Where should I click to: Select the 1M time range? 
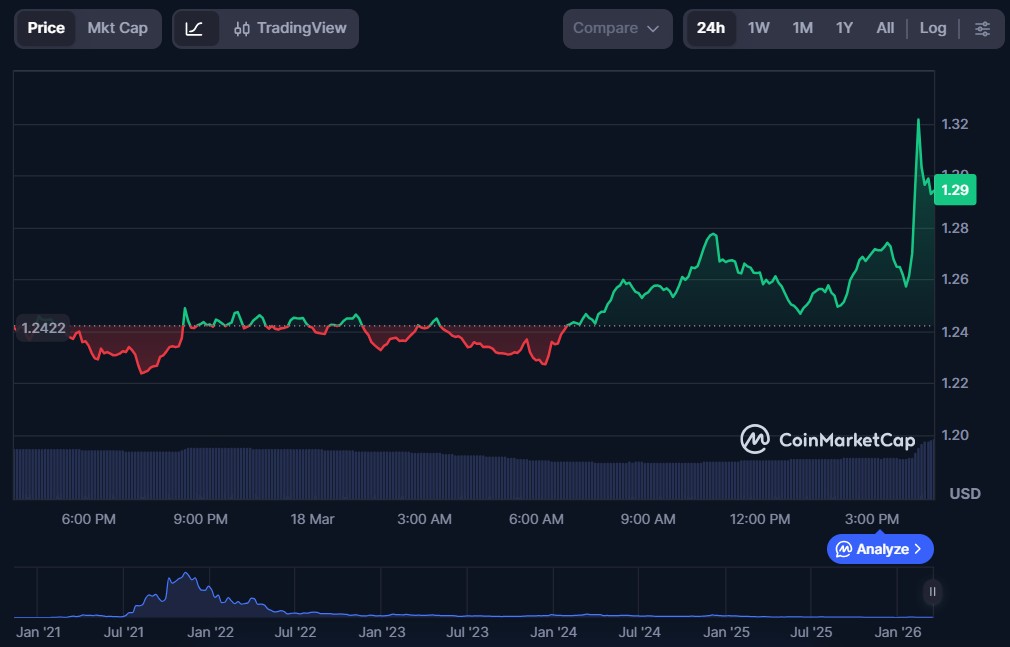802,29
